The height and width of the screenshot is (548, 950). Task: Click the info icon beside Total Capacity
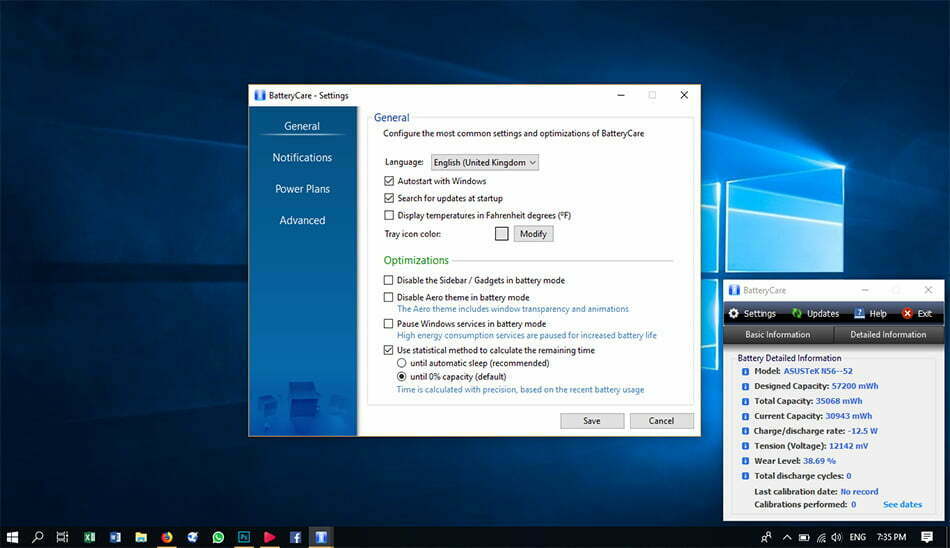pos(745,401)
